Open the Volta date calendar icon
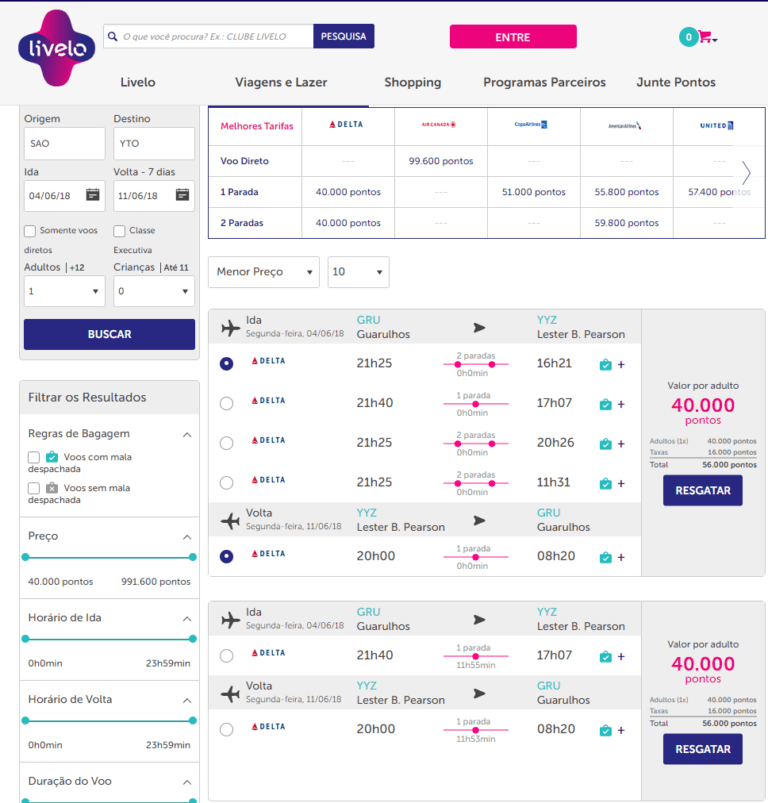The height and width of the screenshot is (803, 768). [x=182, y=195]
